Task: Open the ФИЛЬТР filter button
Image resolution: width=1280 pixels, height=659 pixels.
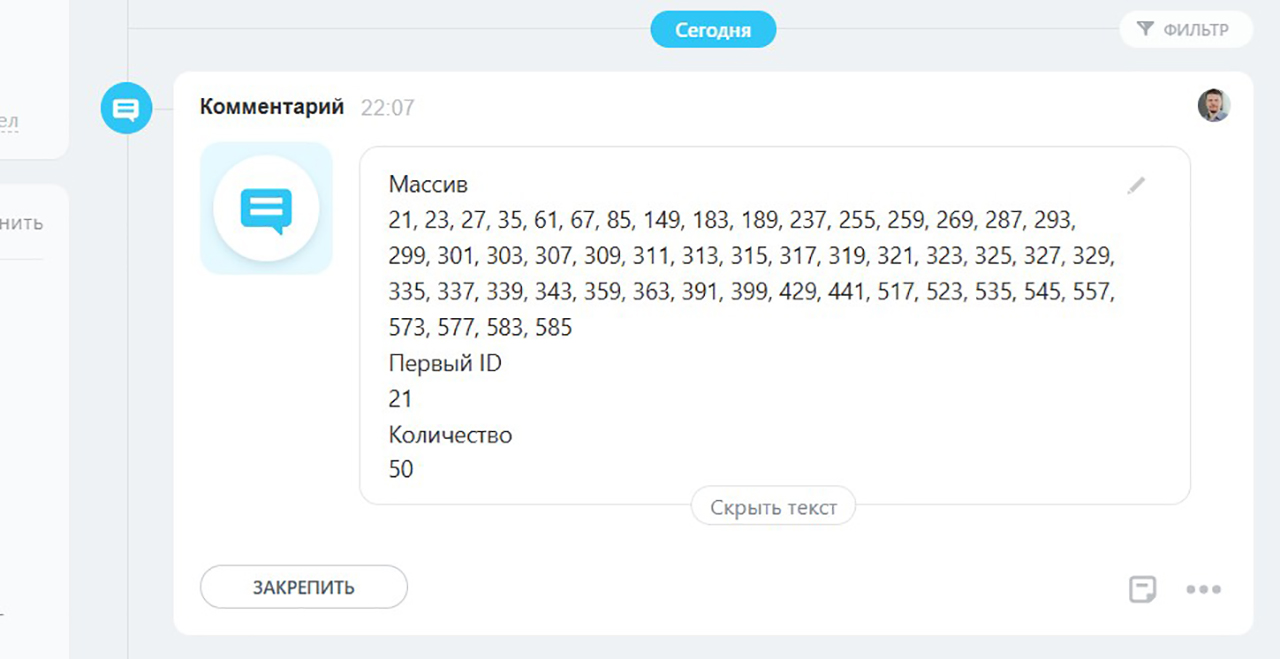Action: point(1186,30)
